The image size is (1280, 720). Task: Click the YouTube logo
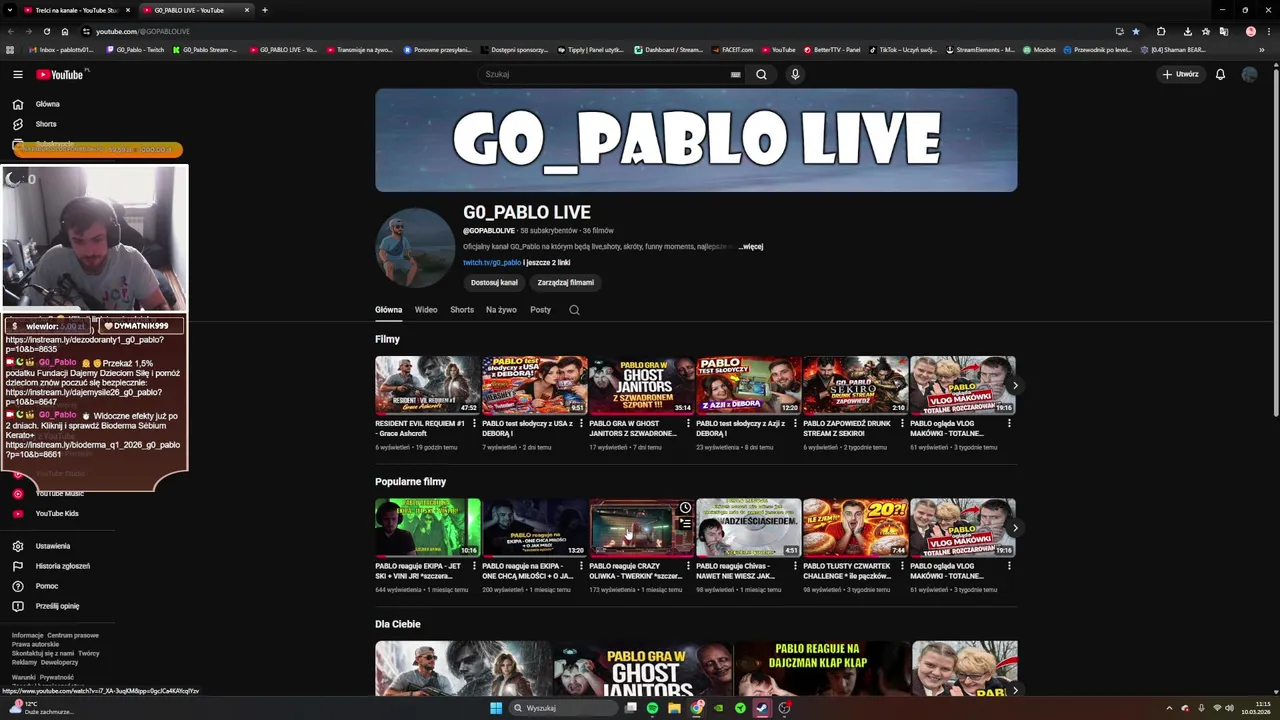[x=61, y=74]
